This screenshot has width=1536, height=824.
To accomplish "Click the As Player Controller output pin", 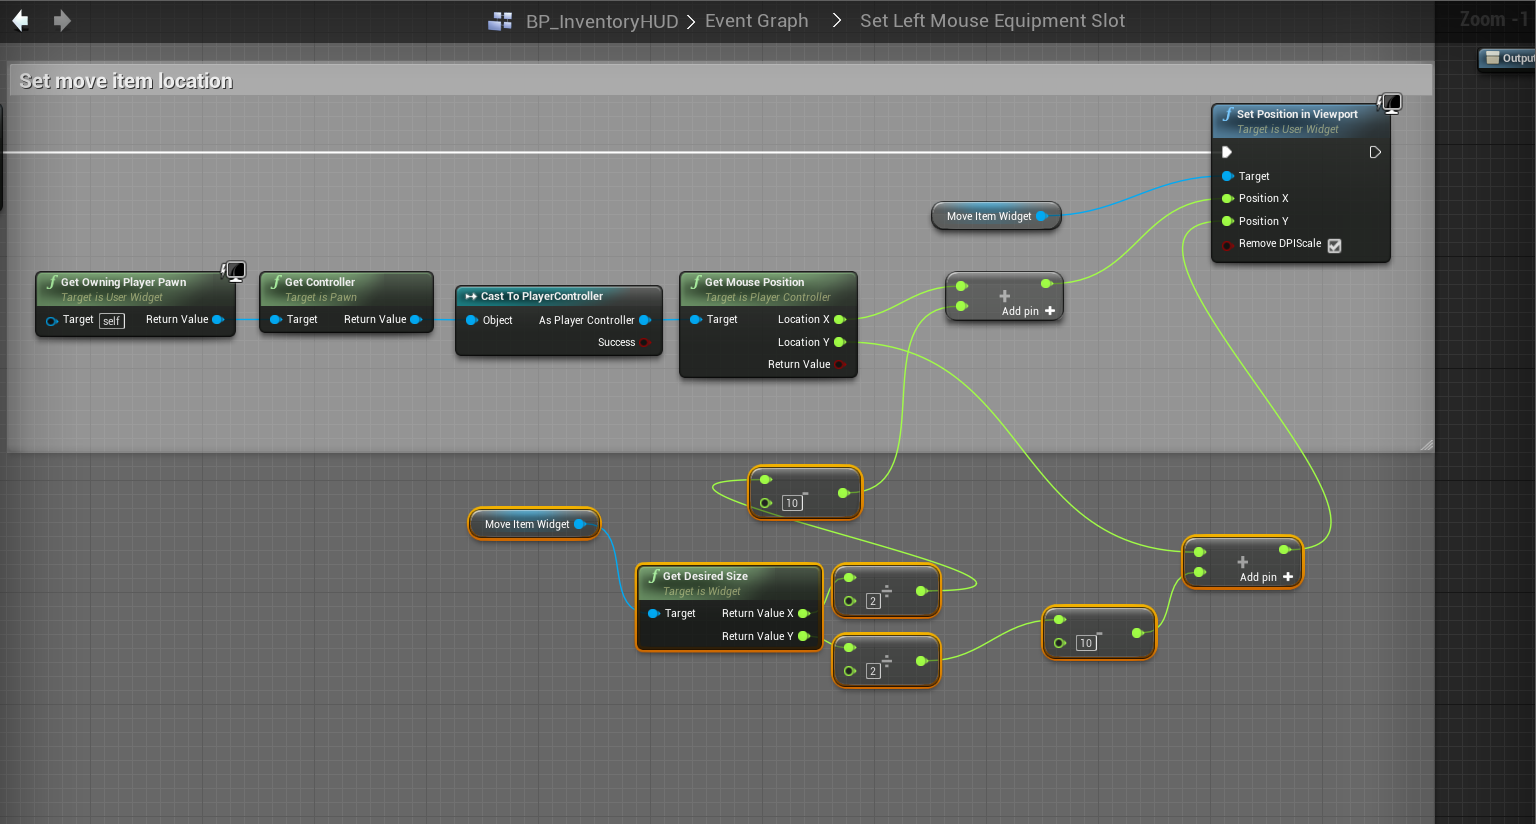I will click(x=644, y=320).
